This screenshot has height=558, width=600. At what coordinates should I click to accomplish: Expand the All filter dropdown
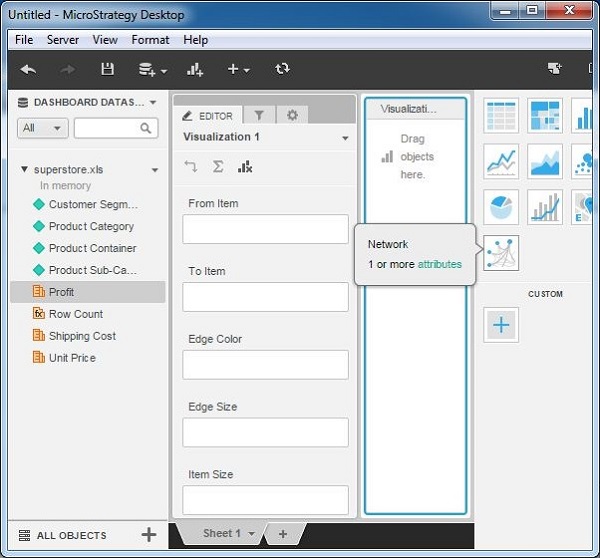(x=42, y=128)
